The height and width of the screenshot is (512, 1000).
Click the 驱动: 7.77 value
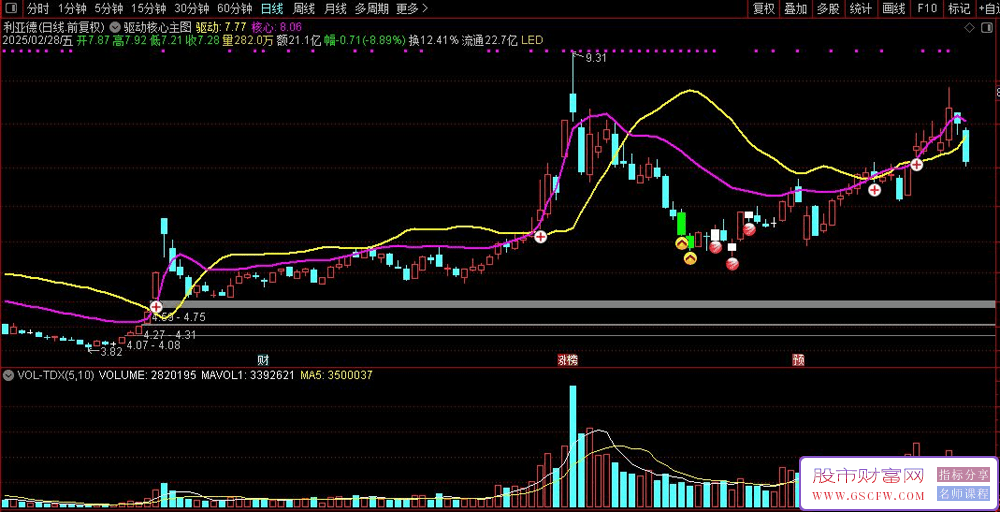(x=221, y=27)
